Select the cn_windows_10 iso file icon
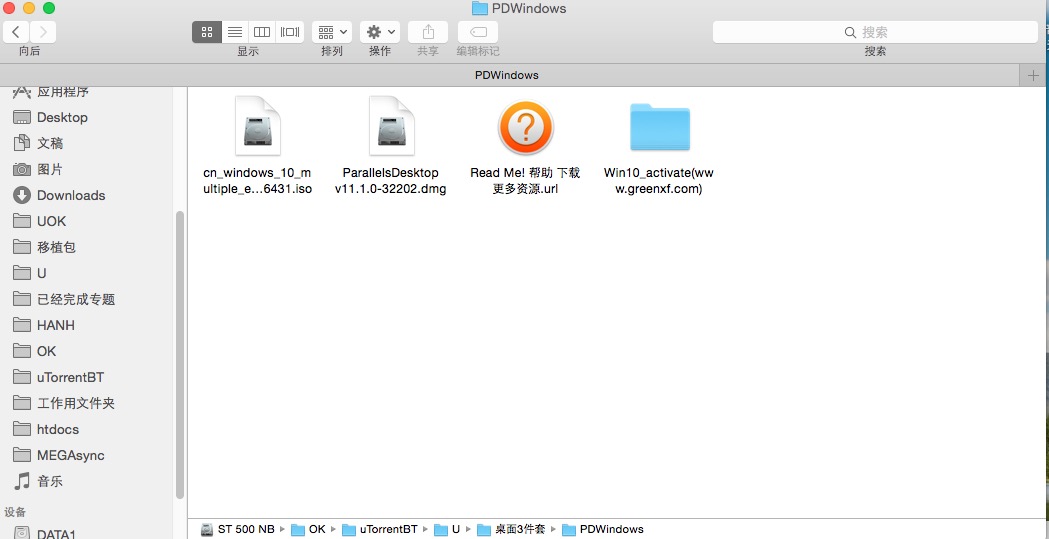Image resolution: width=1049 pixels, height=539 pixels. point(258,126)
